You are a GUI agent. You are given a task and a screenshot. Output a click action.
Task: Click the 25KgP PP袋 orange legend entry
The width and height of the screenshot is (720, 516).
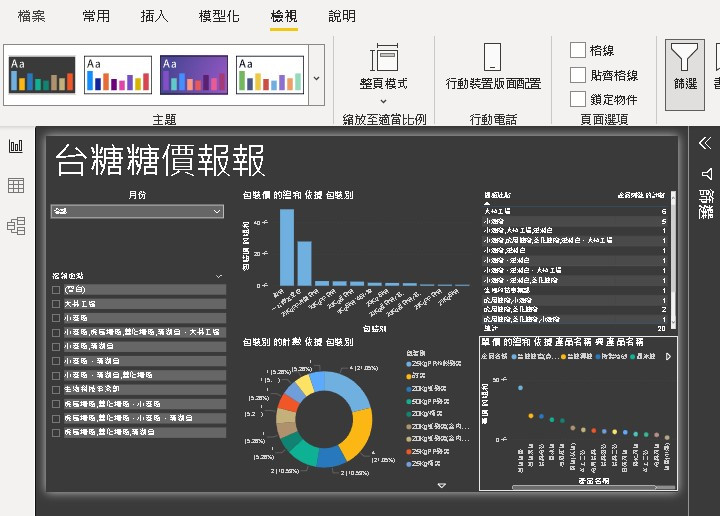(x=428, y=451)
